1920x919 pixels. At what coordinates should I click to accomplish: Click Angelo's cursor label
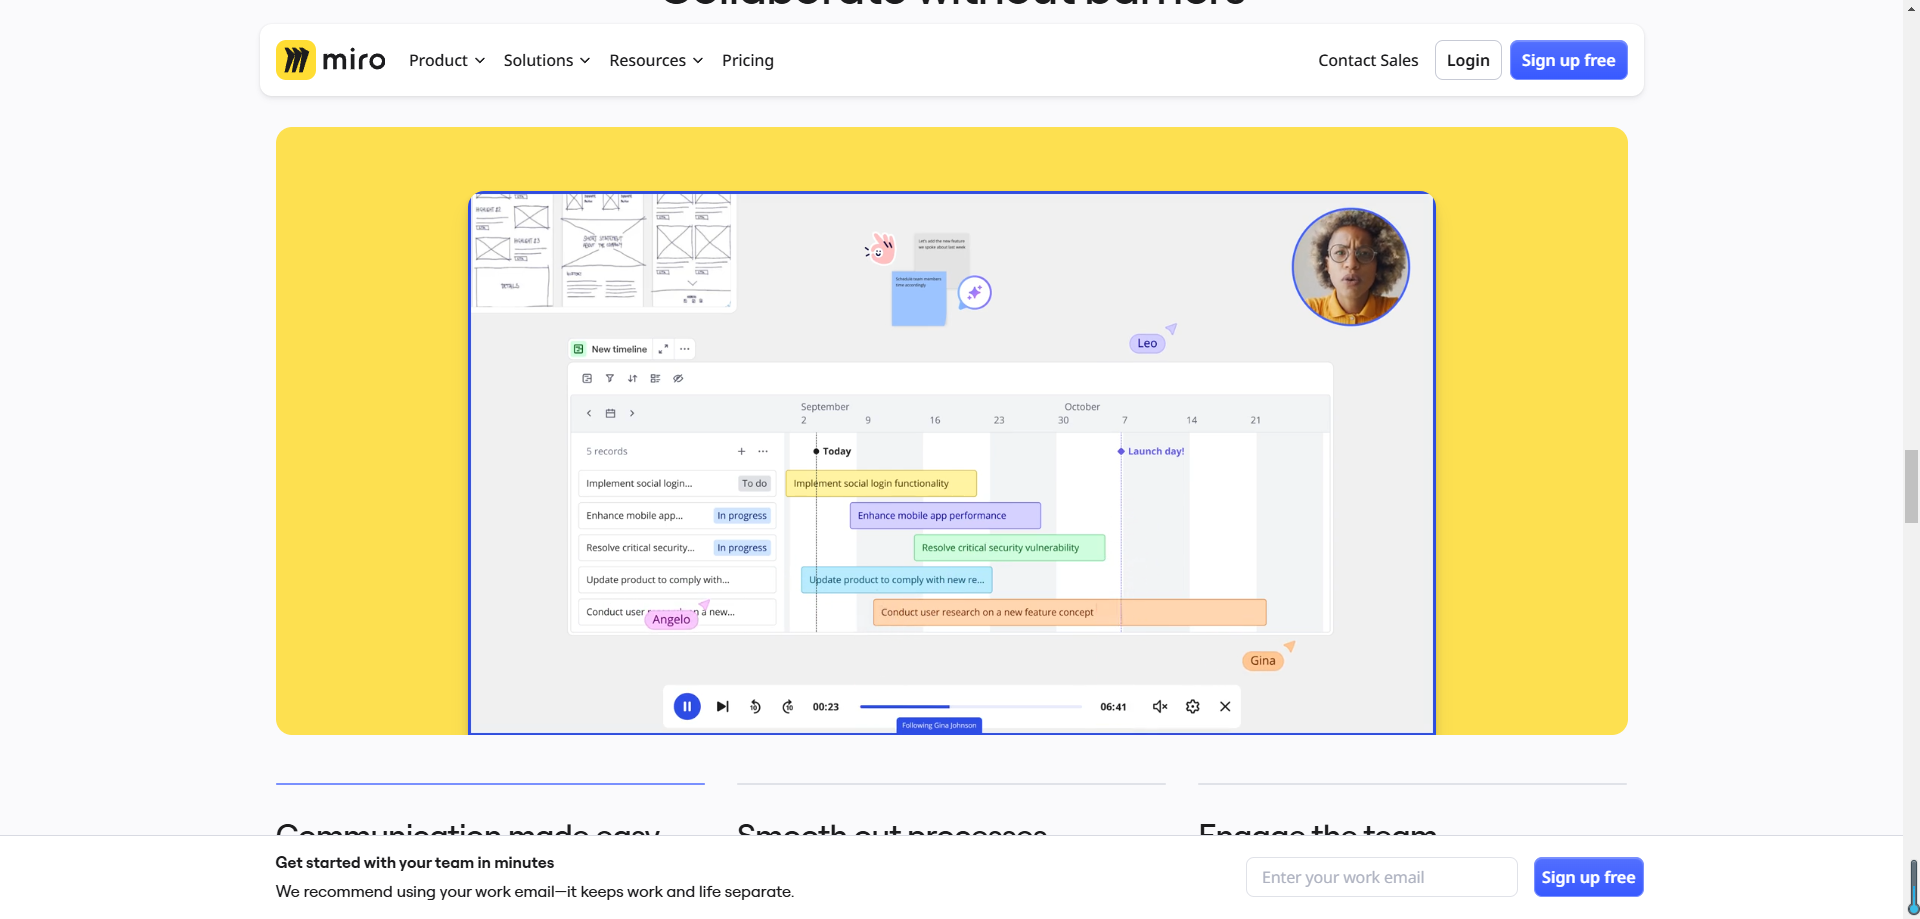(671, 619)
